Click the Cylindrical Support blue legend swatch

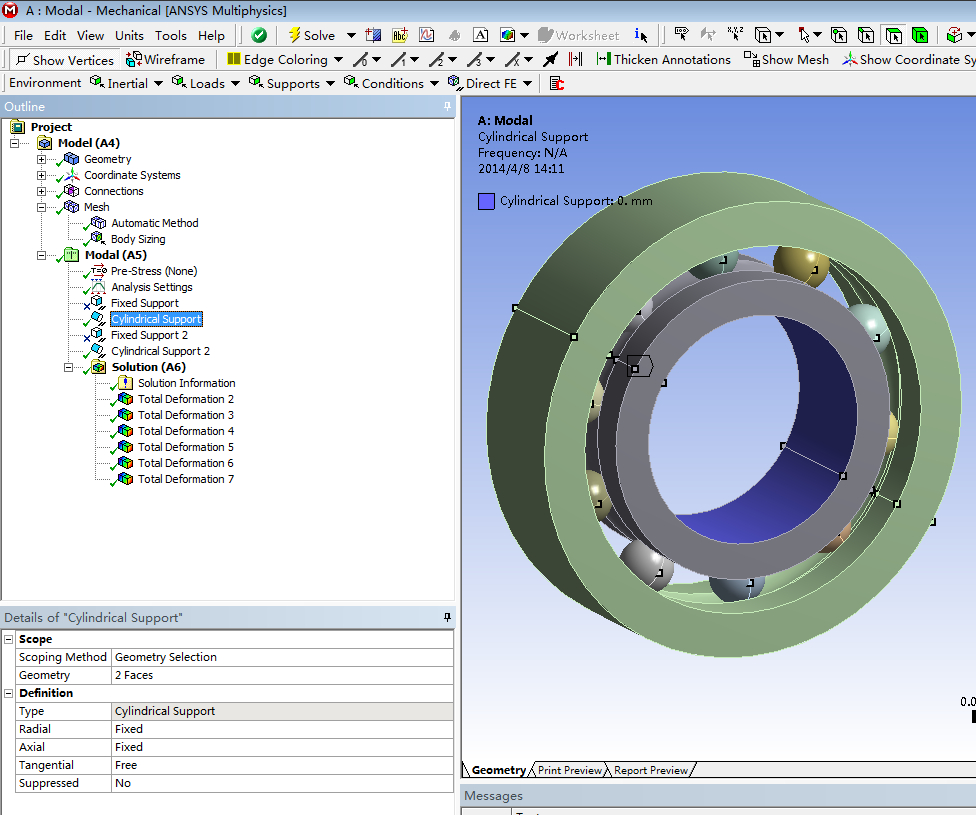tap(486, 201)
